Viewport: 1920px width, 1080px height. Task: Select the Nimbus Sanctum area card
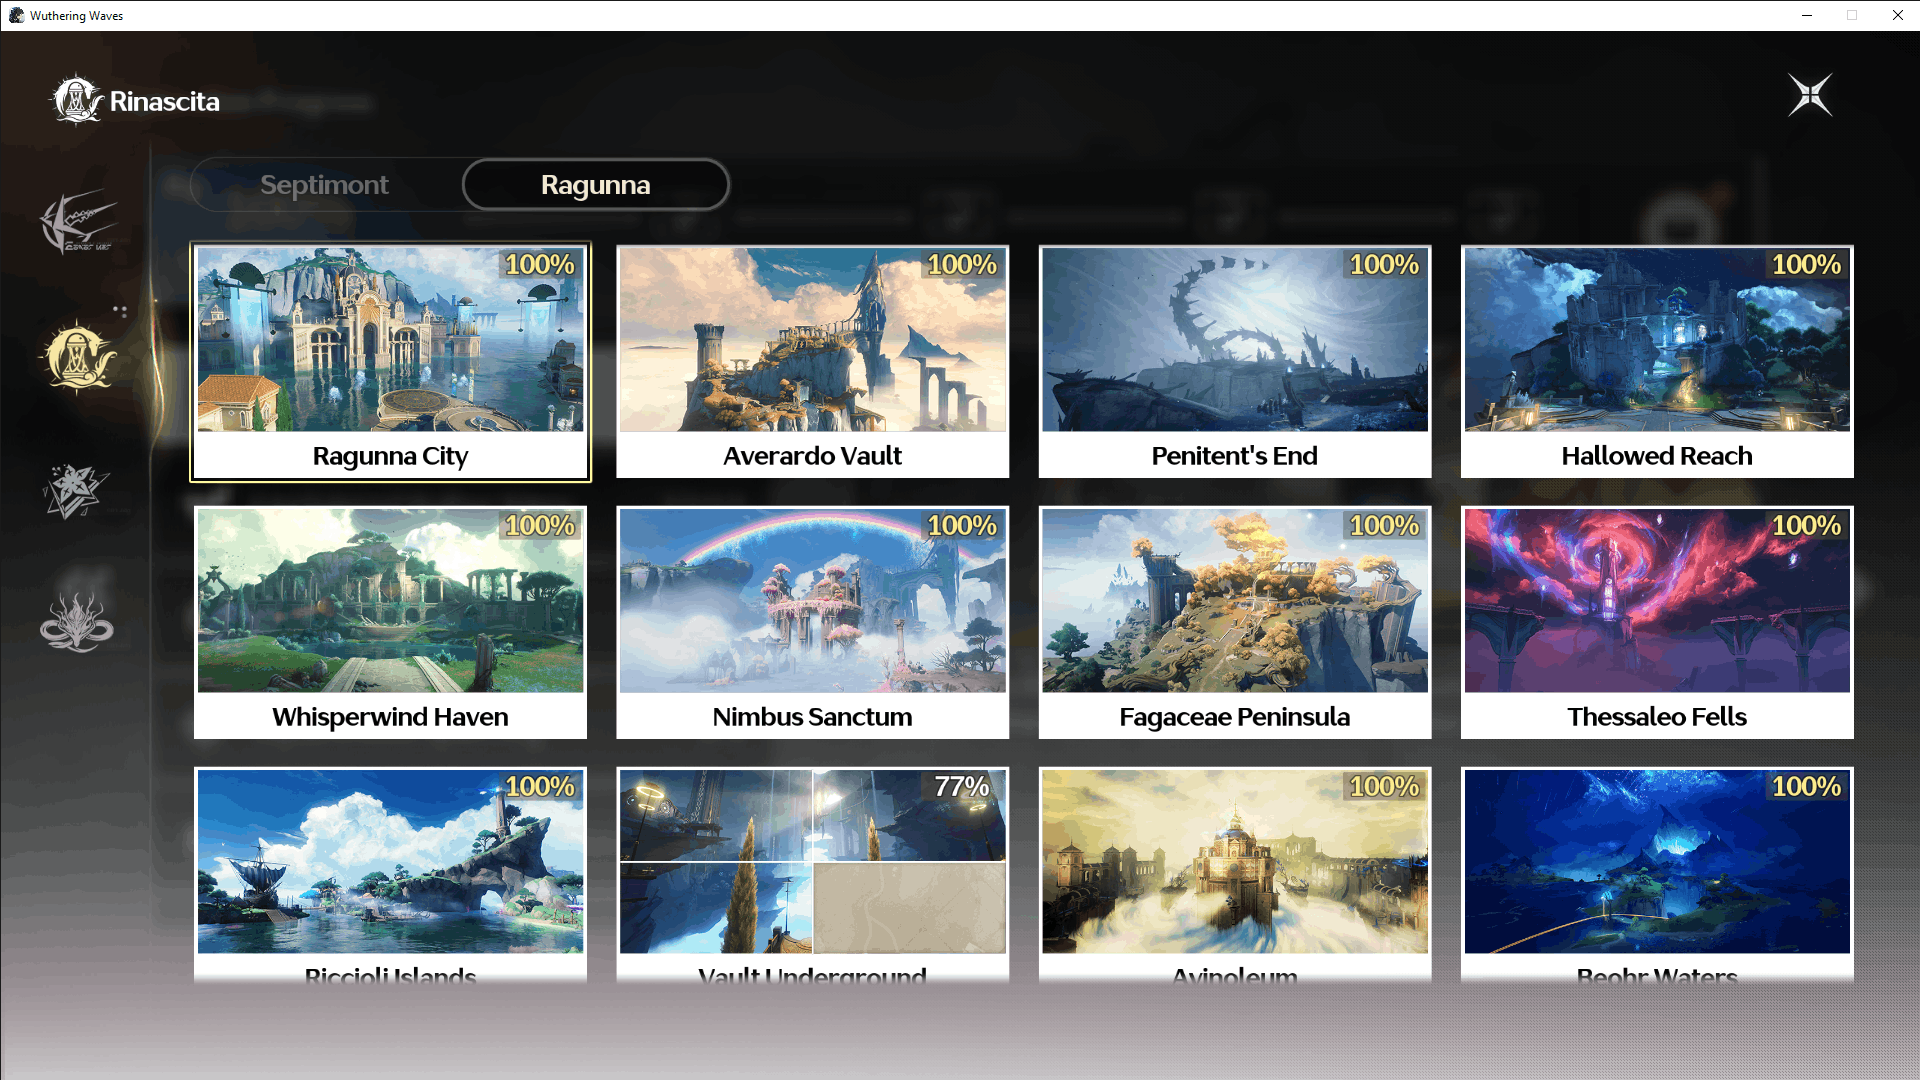pos(813,623)
